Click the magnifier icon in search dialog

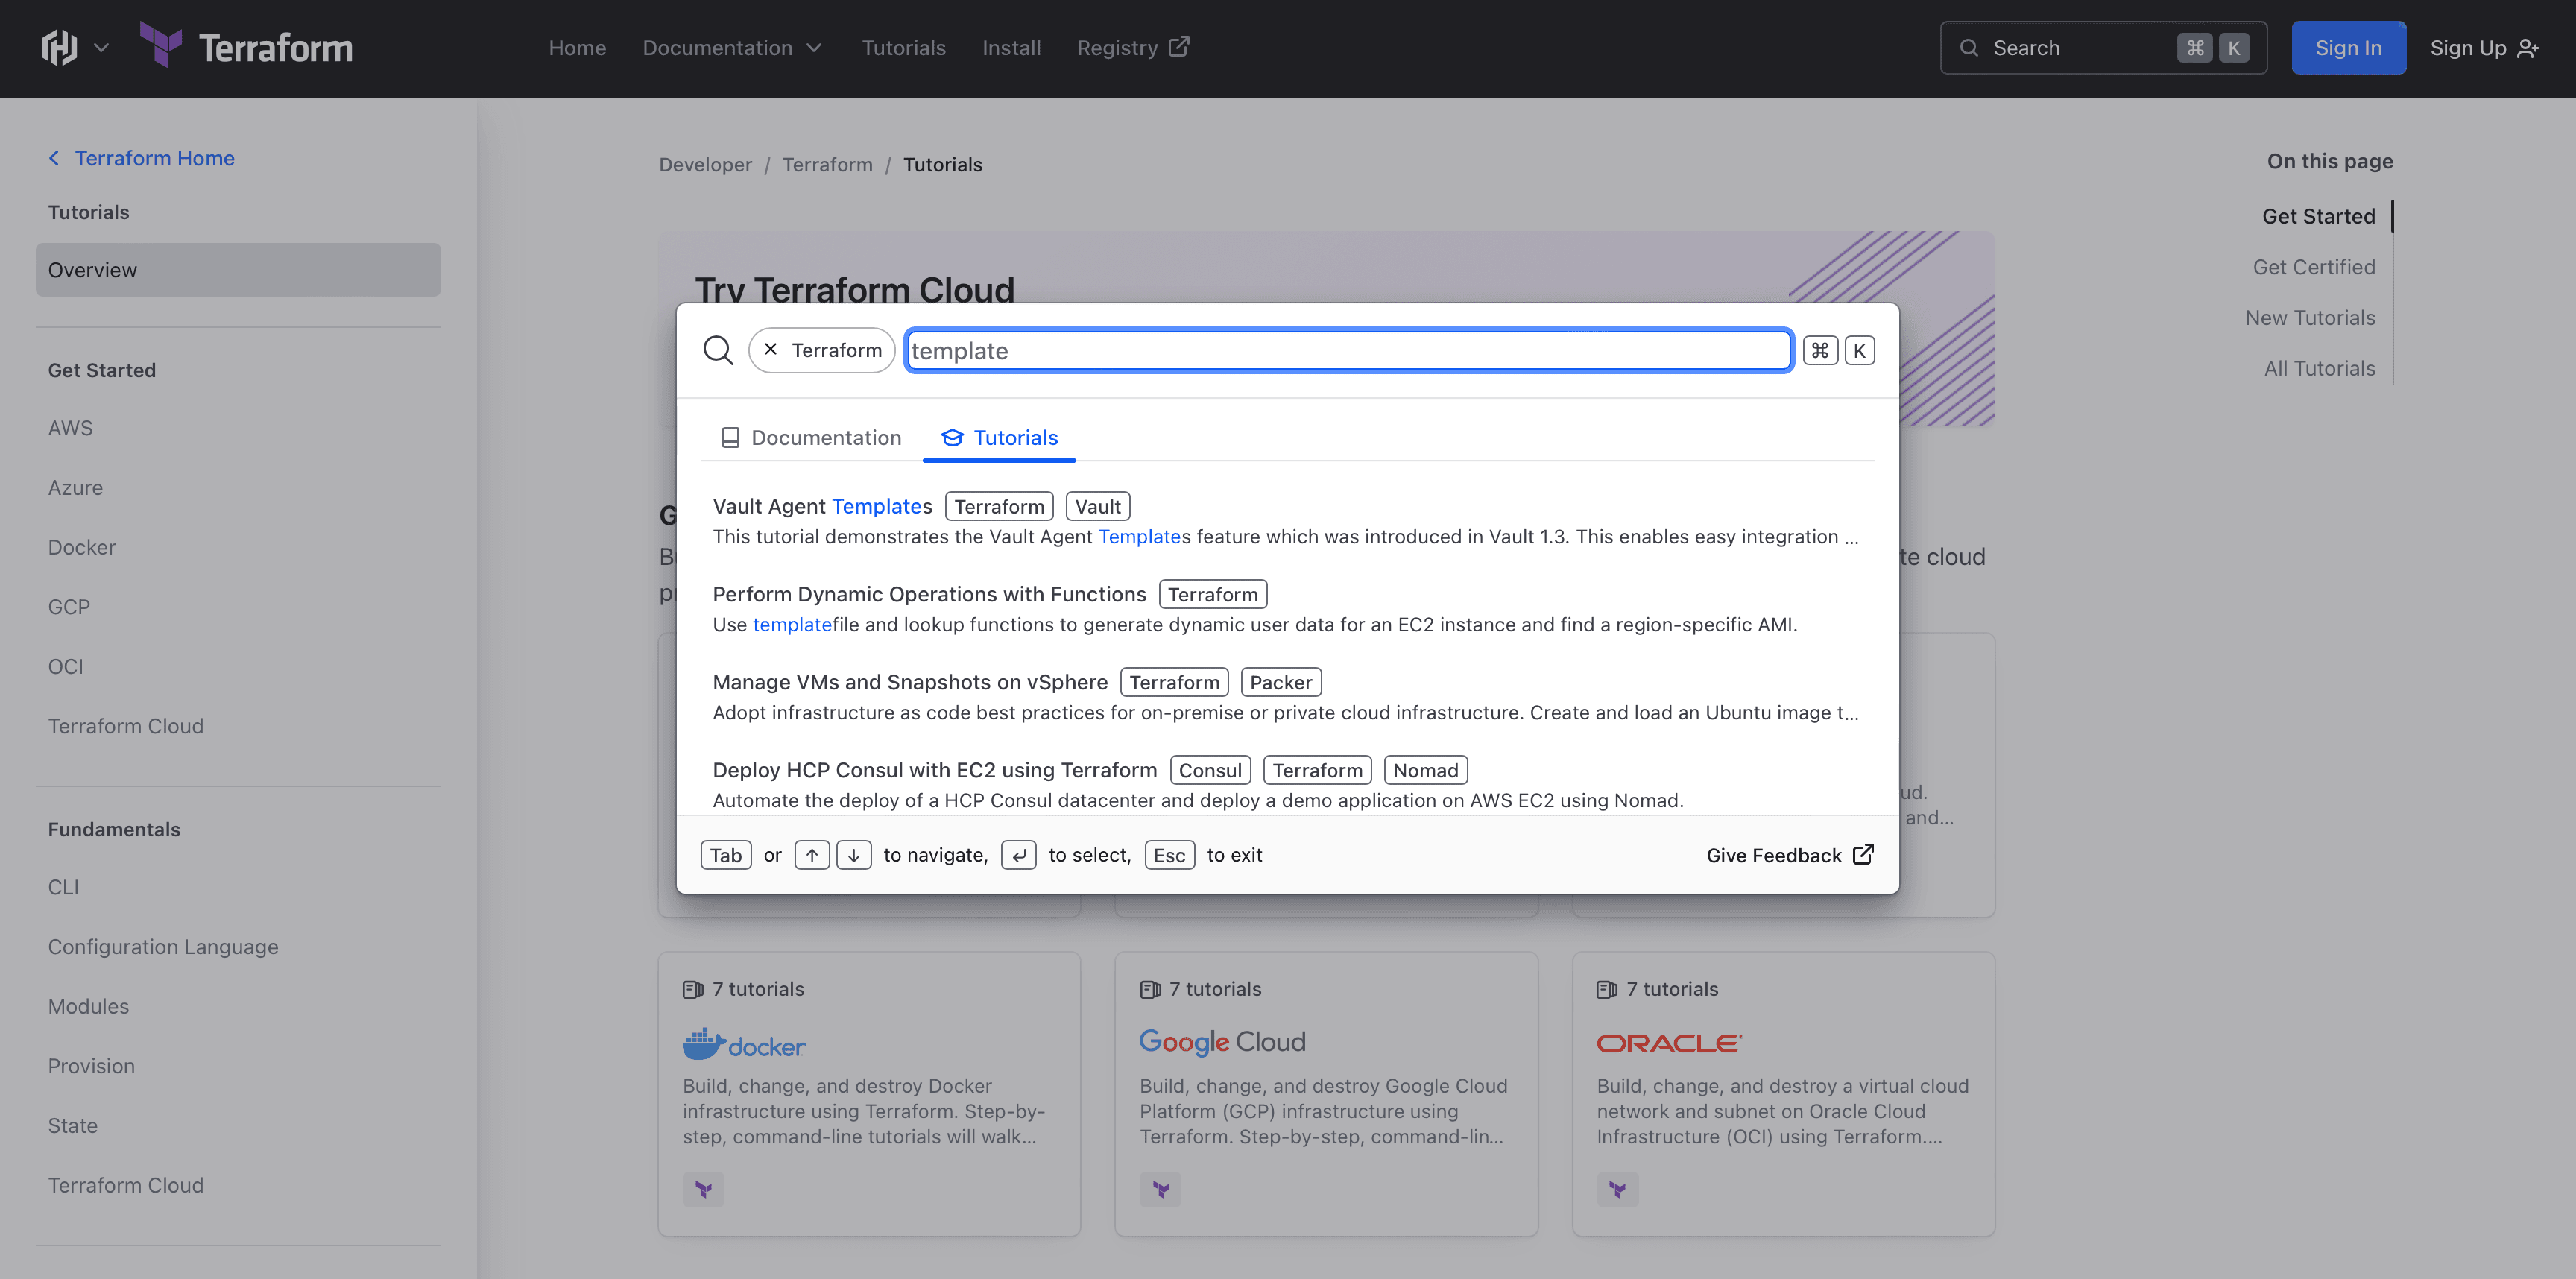(717, 350)
